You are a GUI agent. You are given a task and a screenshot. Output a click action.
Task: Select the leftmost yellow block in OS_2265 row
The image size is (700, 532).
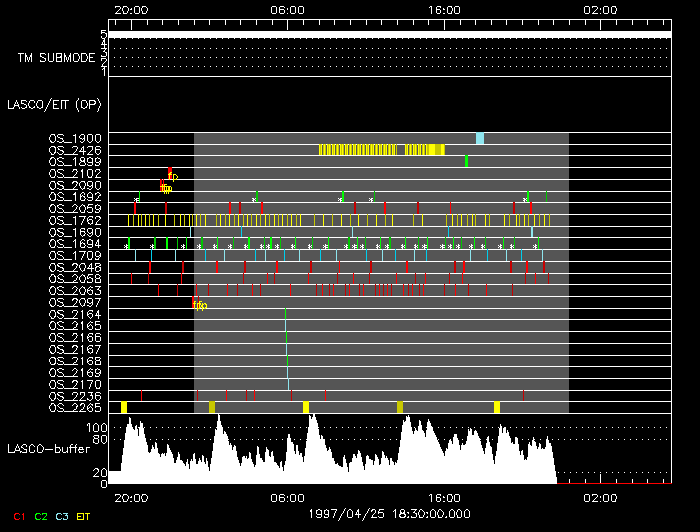(124, 407)
